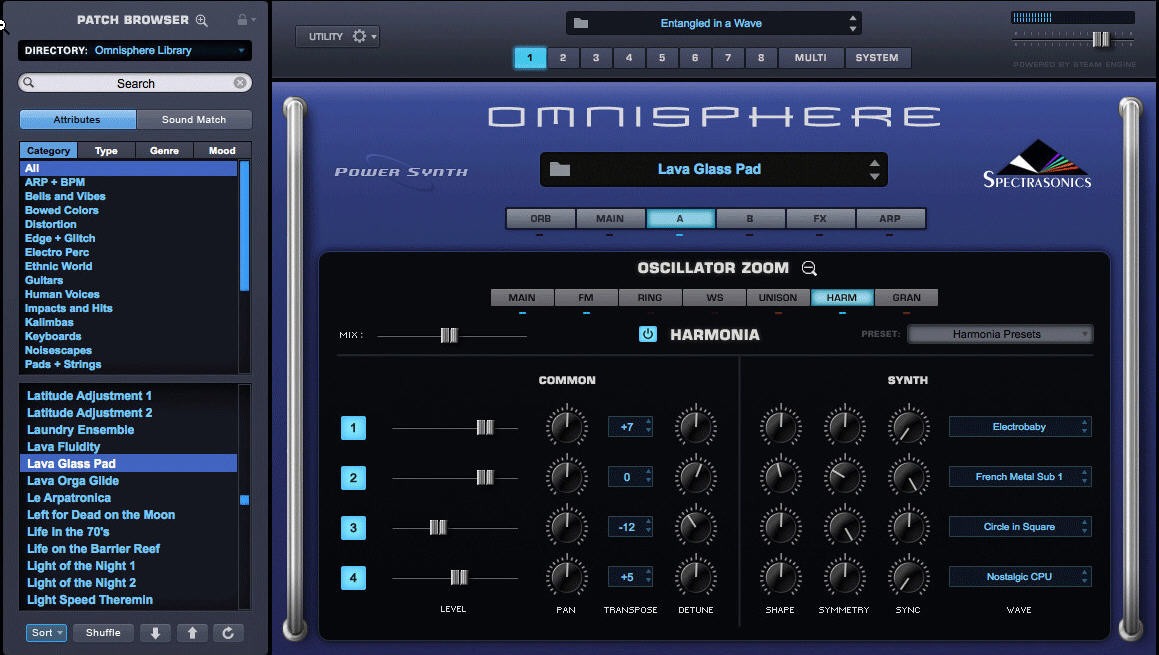Open the patch folder icon beside Lava Glass Pad
This screenshot has height=655, width=1159.
560,169
